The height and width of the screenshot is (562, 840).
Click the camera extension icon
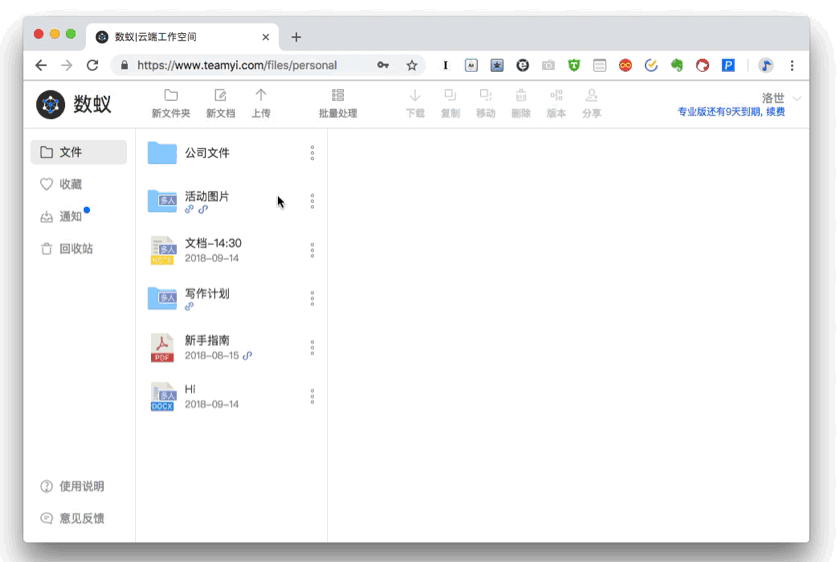coord(548,65)
